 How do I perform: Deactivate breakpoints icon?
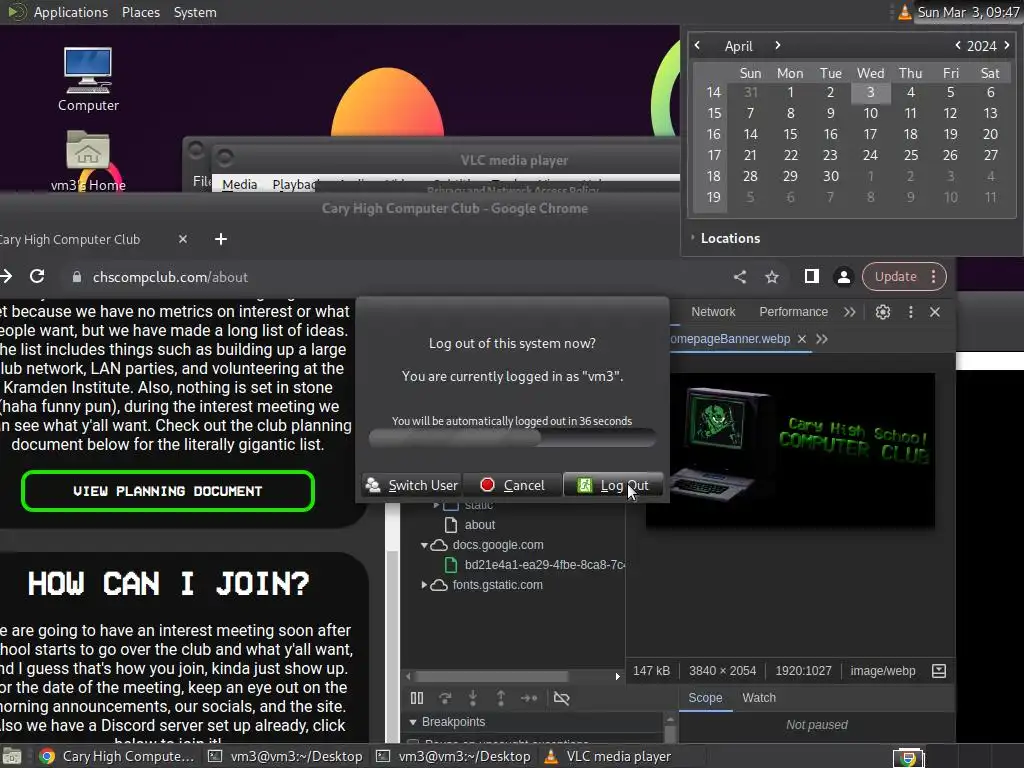click(x=562, y=698)
